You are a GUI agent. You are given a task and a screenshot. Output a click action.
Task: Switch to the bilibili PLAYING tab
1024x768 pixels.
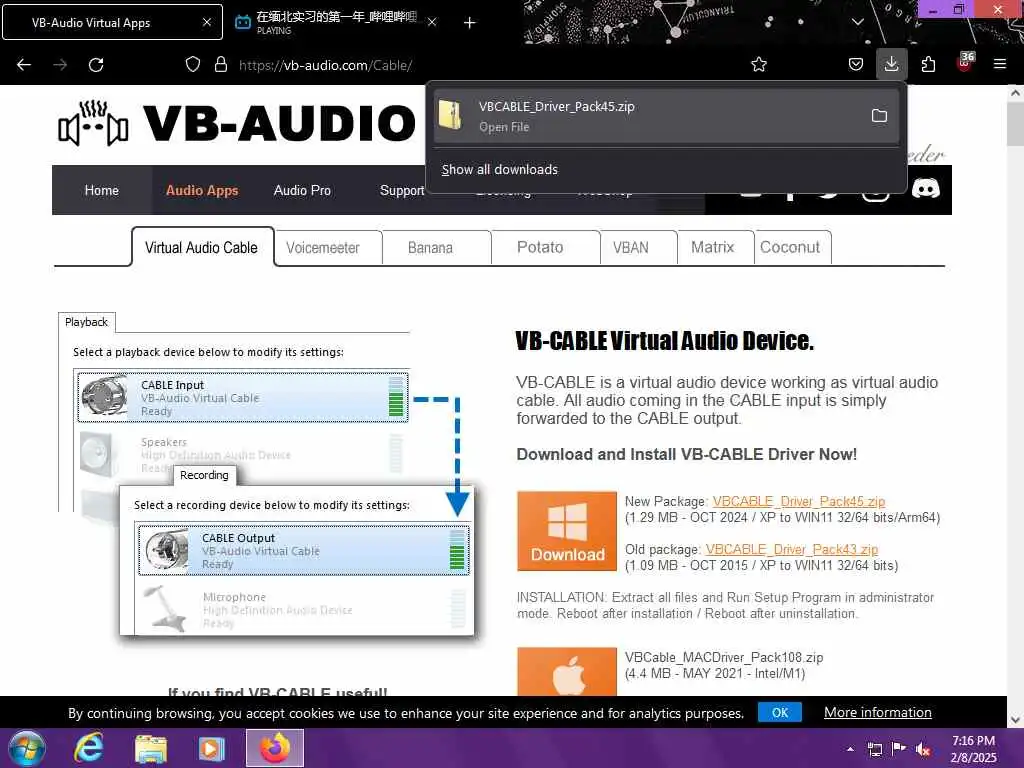pos(335,22)
